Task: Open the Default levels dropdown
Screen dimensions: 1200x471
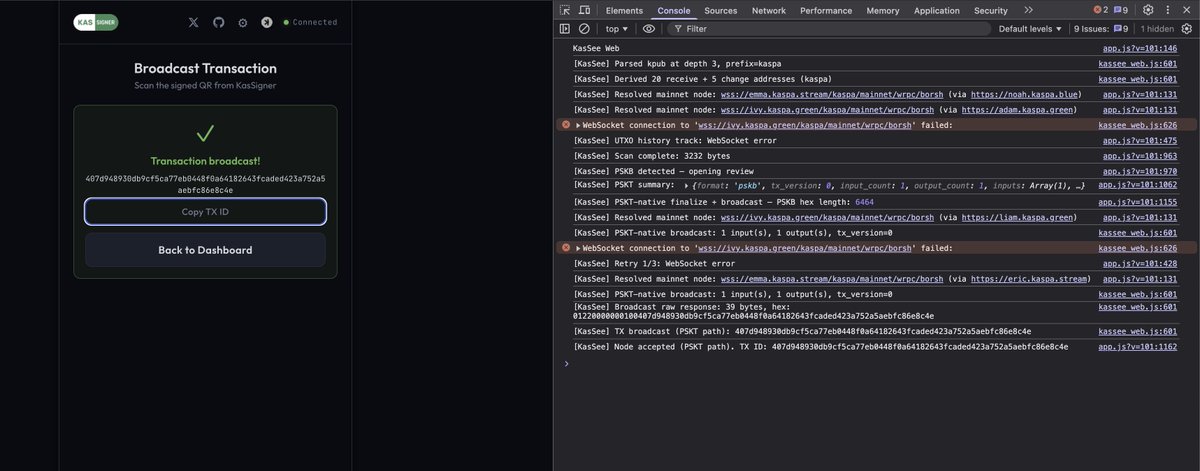Action: pos(1030,29)
